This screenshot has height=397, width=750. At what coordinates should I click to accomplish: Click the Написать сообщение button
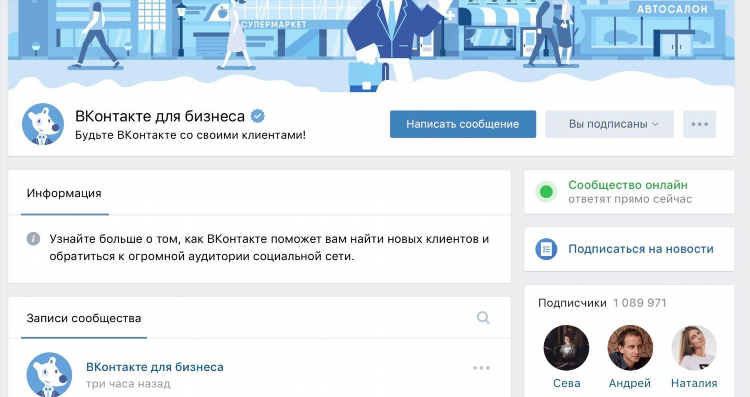coord(463,124)
